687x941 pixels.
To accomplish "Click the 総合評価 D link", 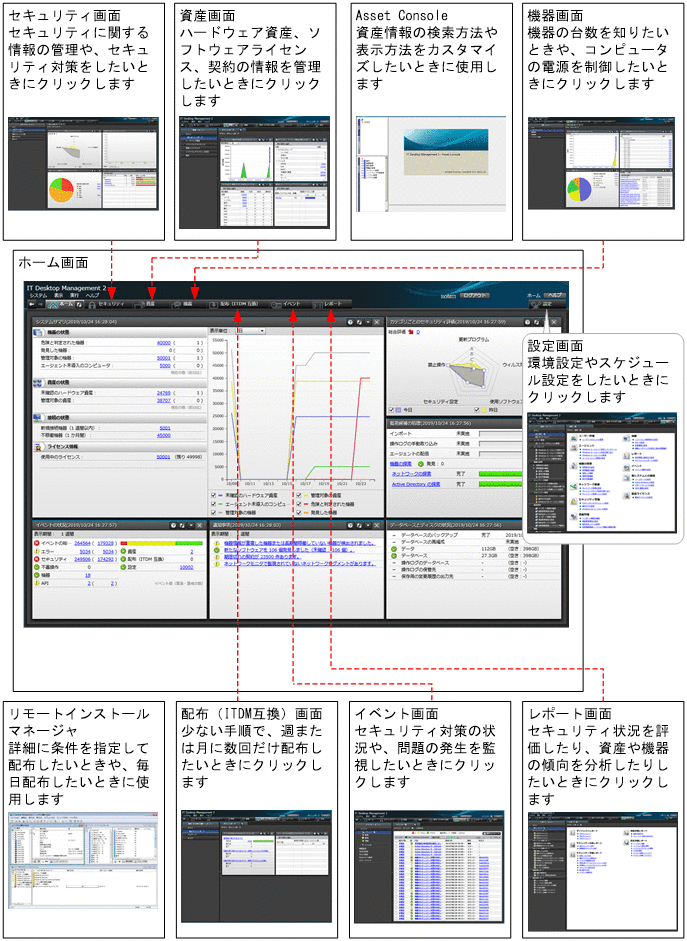I will 418,331.
